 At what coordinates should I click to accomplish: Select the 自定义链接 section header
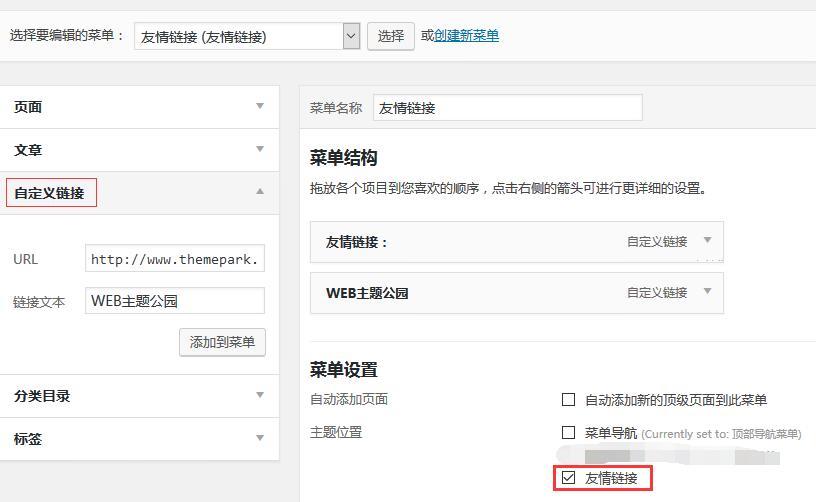[50, 193]
